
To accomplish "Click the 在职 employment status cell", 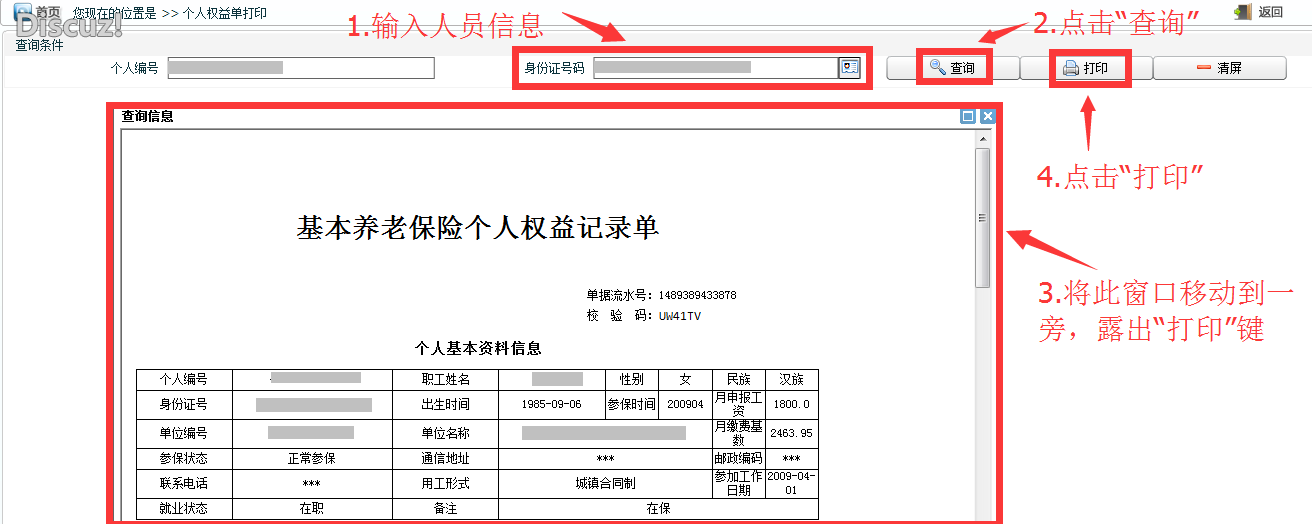I will (312, 508).
